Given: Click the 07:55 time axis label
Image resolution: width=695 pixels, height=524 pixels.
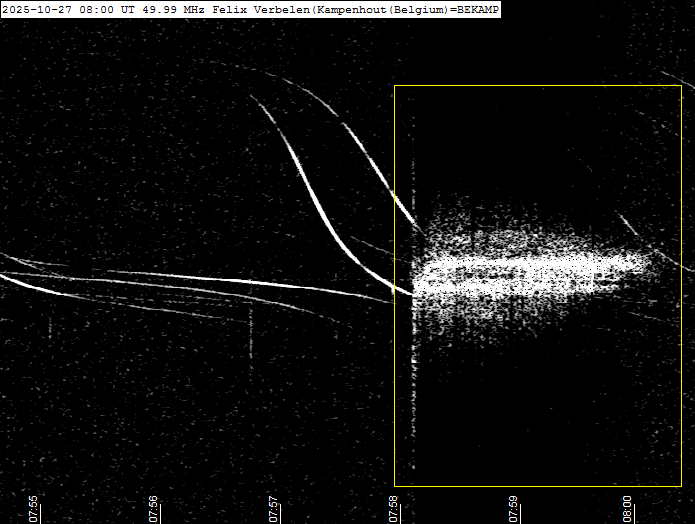Looking at the screenshot, I should tap(34, 507).
